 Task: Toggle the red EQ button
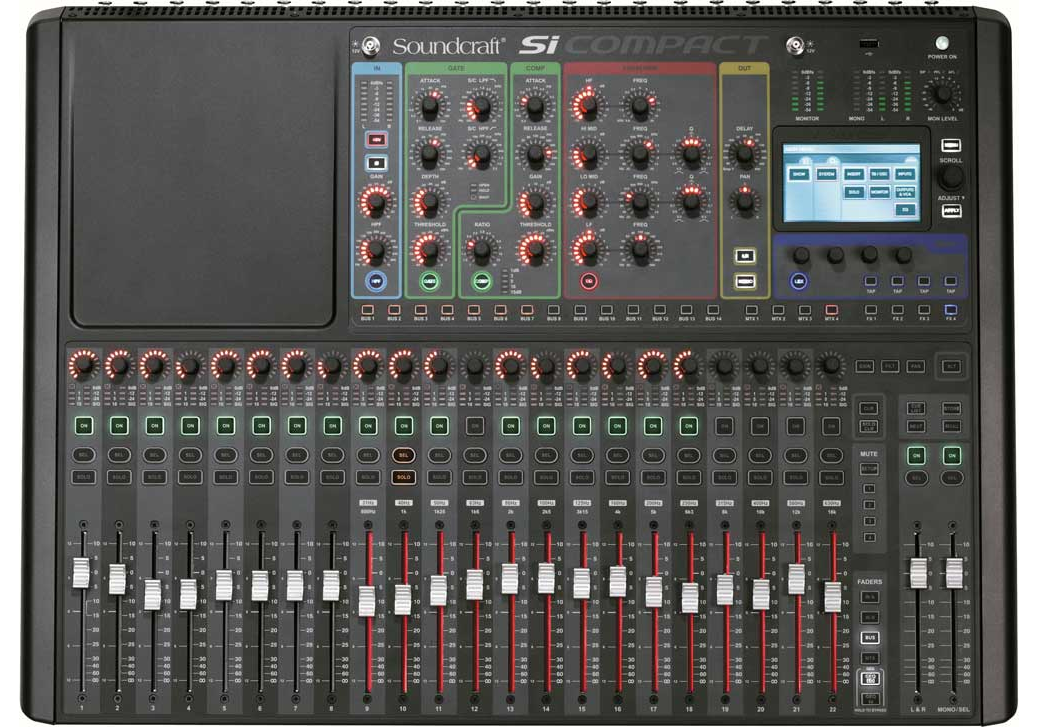pos(588,281)
